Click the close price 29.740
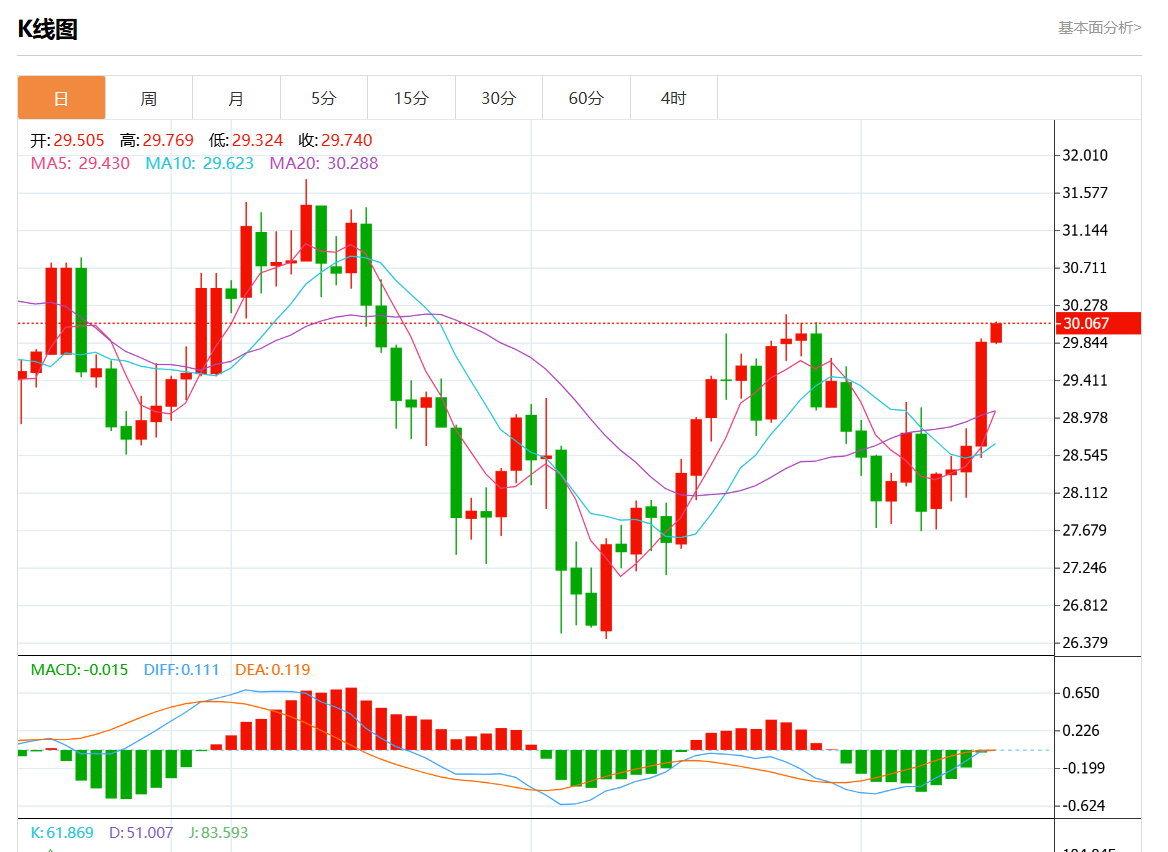The height and width of the screenshot is (852, 1168). 346,140
